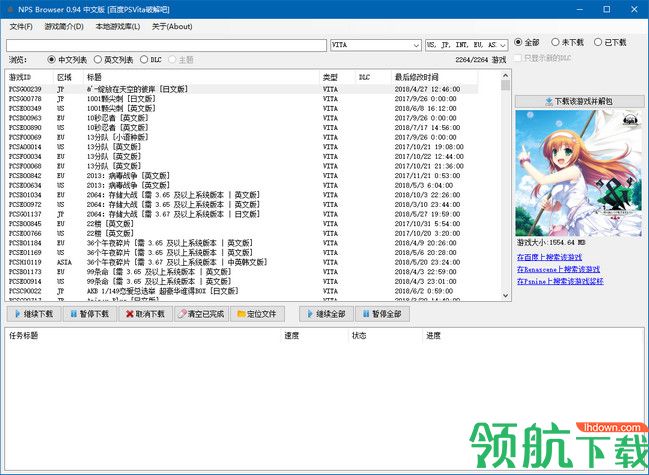
Task: Select the DLC browse option
Action: (x=151, y=60)
